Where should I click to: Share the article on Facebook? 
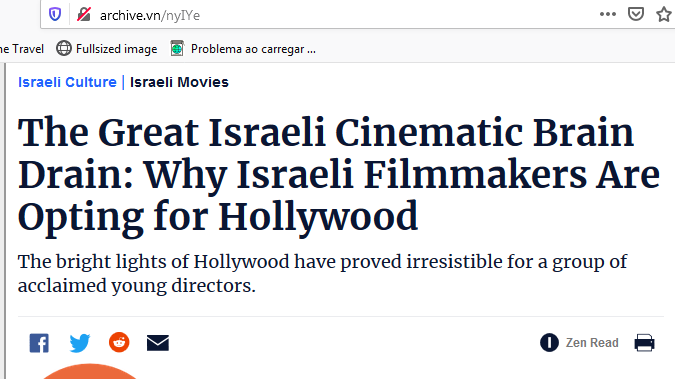click(39, 343)
